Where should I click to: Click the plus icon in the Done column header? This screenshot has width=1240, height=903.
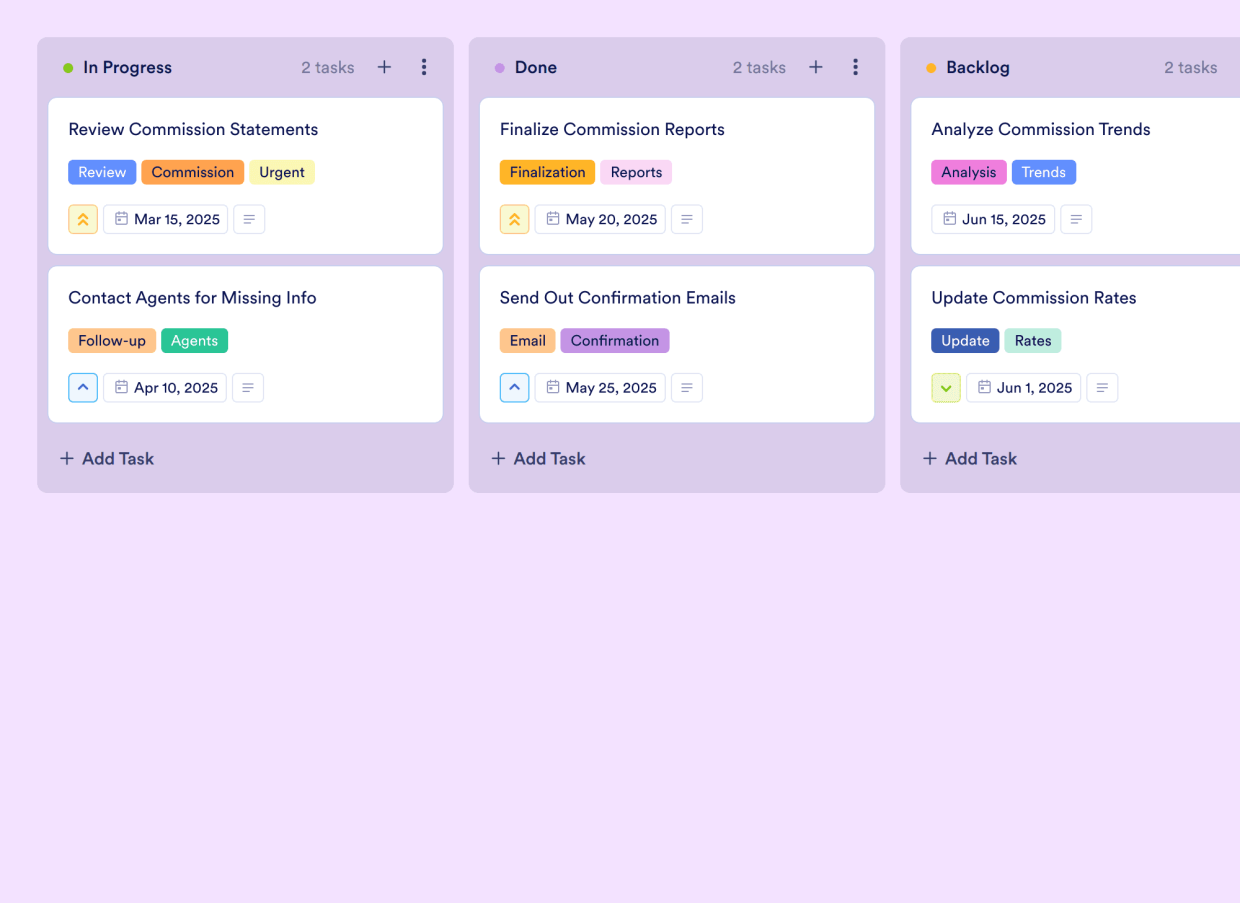(815, 67)
